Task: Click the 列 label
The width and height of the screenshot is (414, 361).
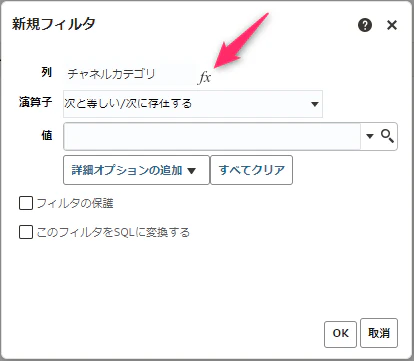Action: (46, 72)
